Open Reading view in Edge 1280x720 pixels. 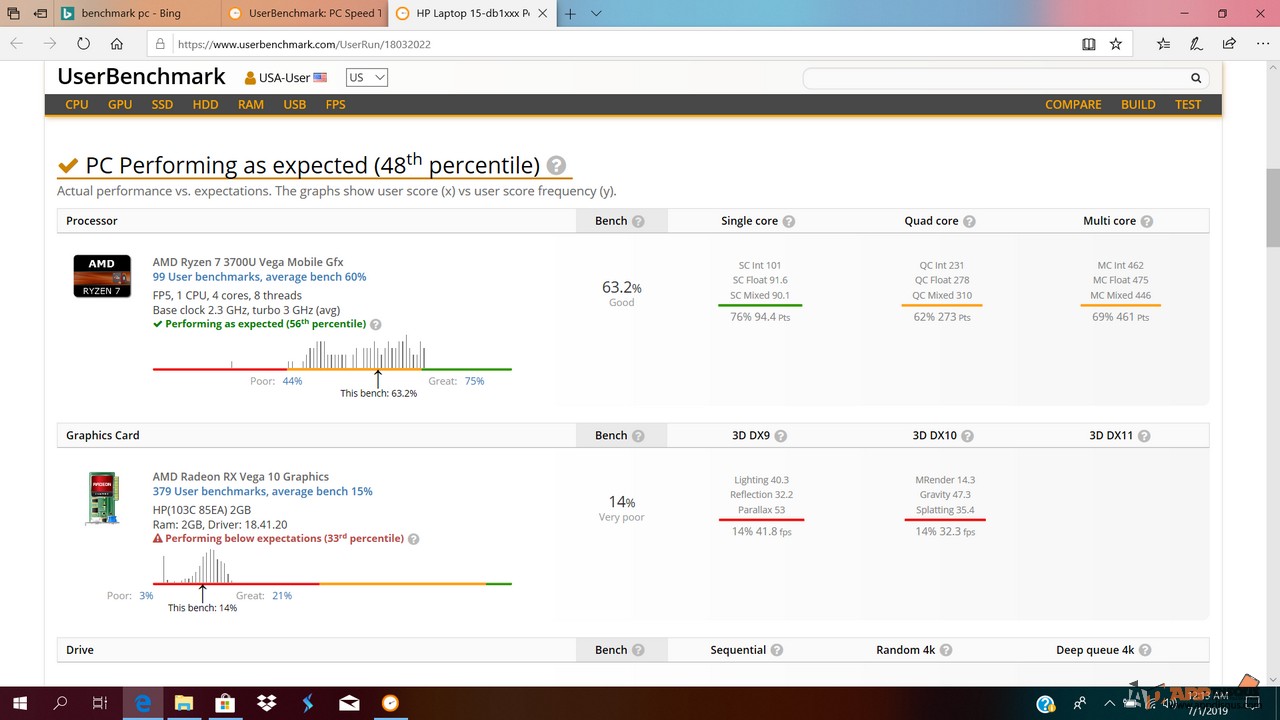[1089, 44]
